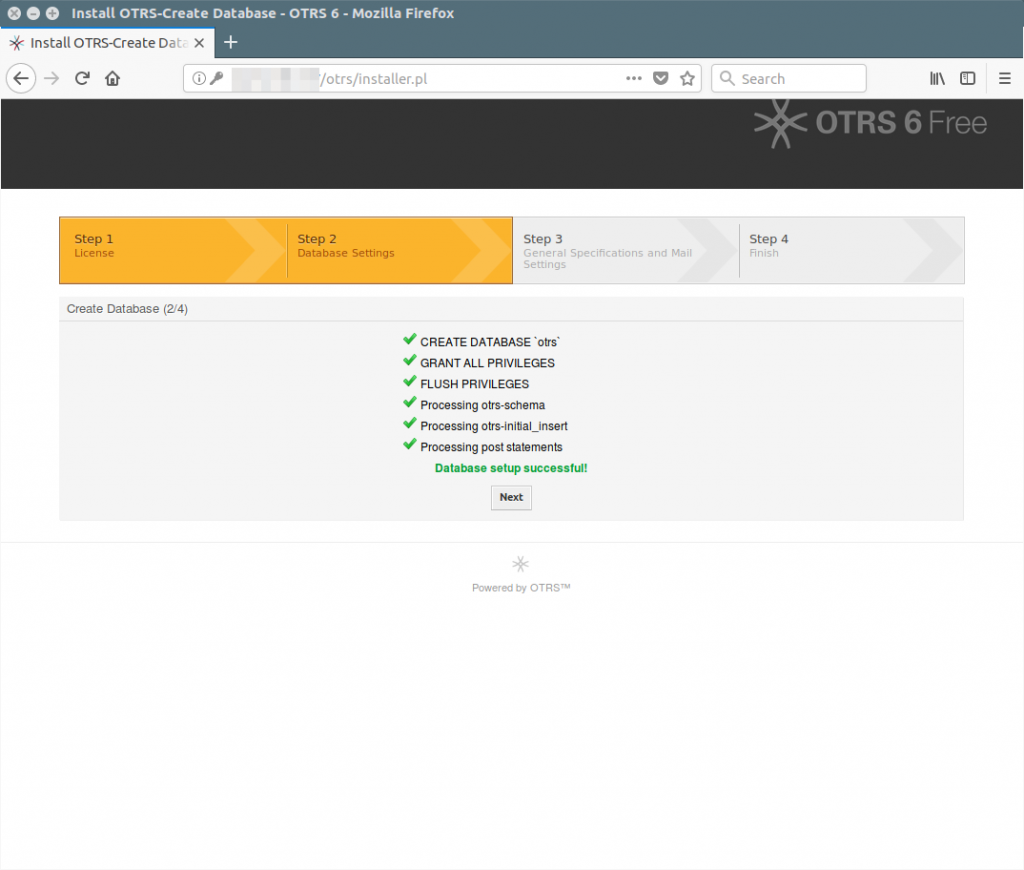The width and height of the screenshot is (1024, 870).
Task: Click the Pocket save icon
Action: pos(661,78)
